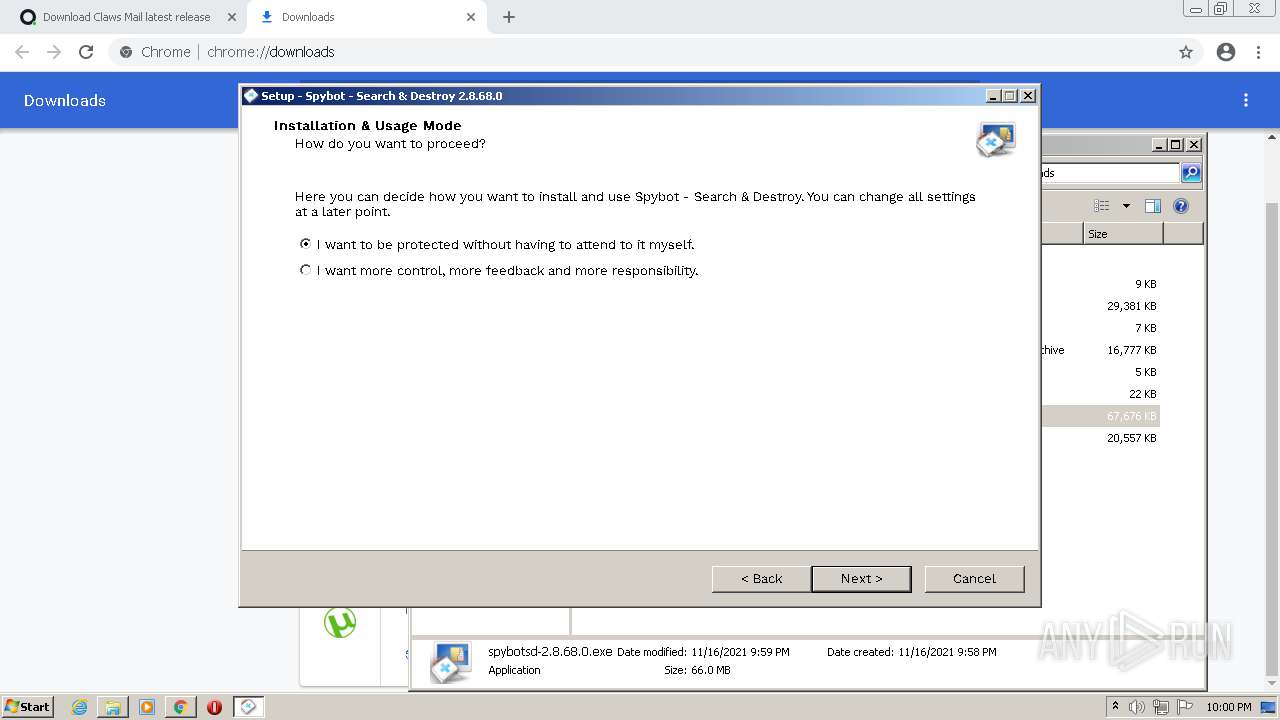Switch to Chrome via taskbar icon
1280x720 pixels.
pyautogui.click(x=180, y=707)
